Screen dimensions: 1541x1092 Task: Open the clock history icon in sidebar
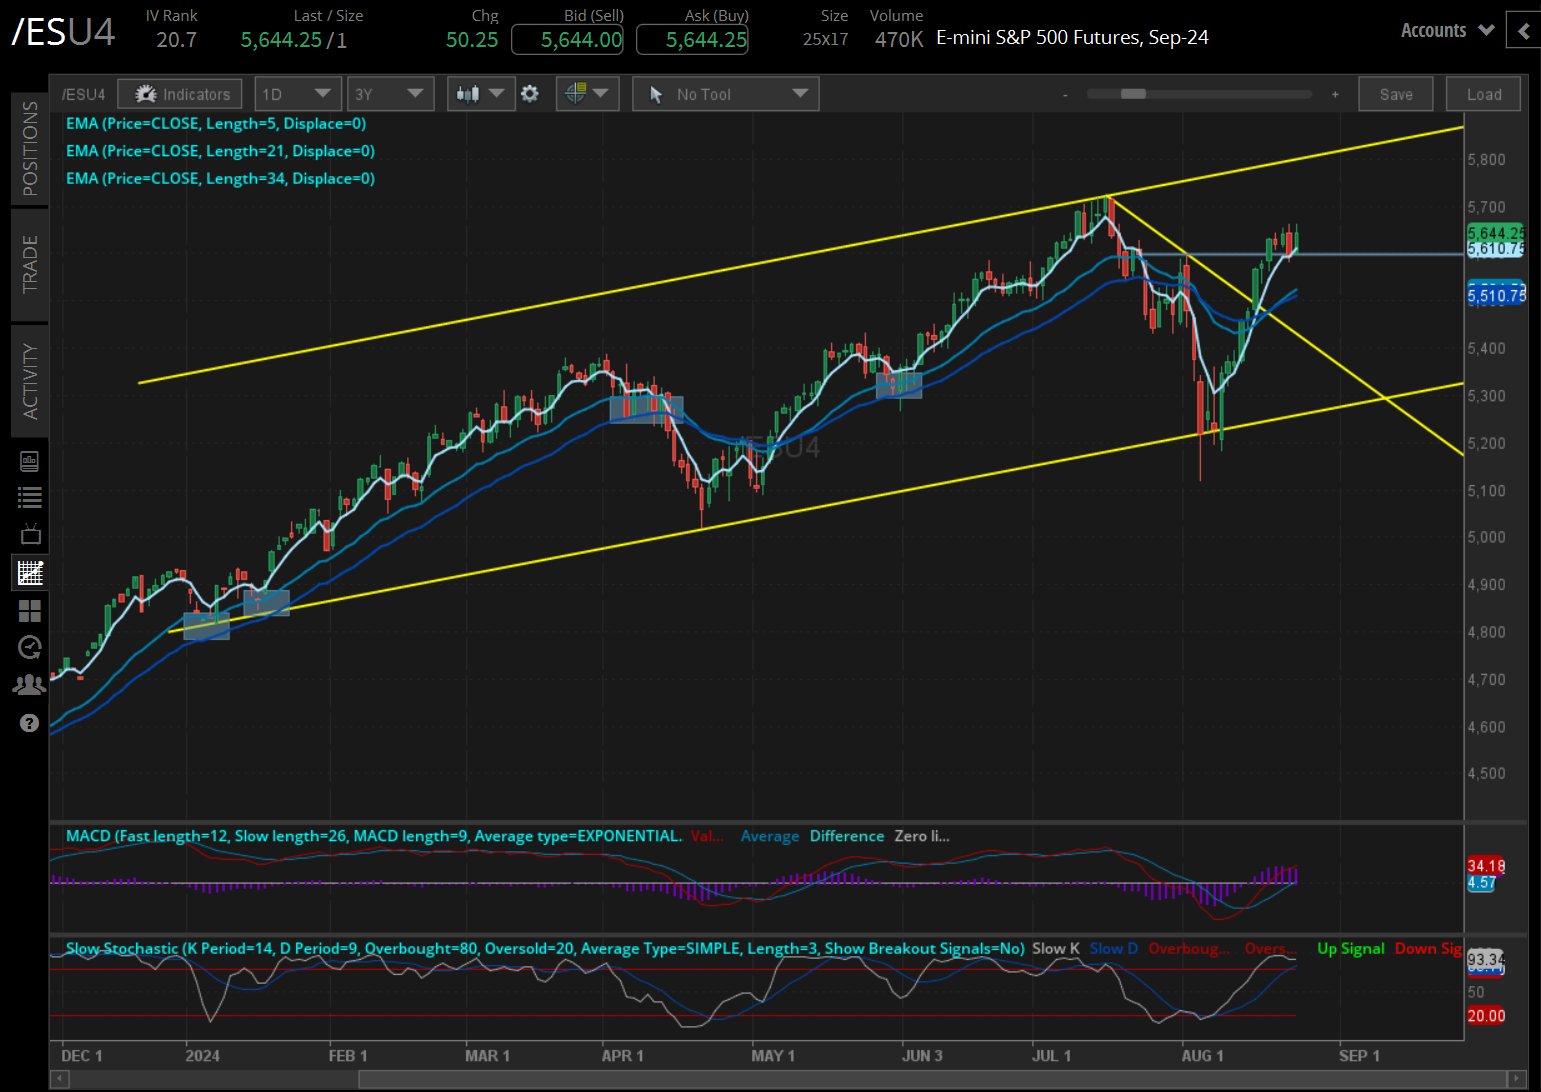point(30,647)
